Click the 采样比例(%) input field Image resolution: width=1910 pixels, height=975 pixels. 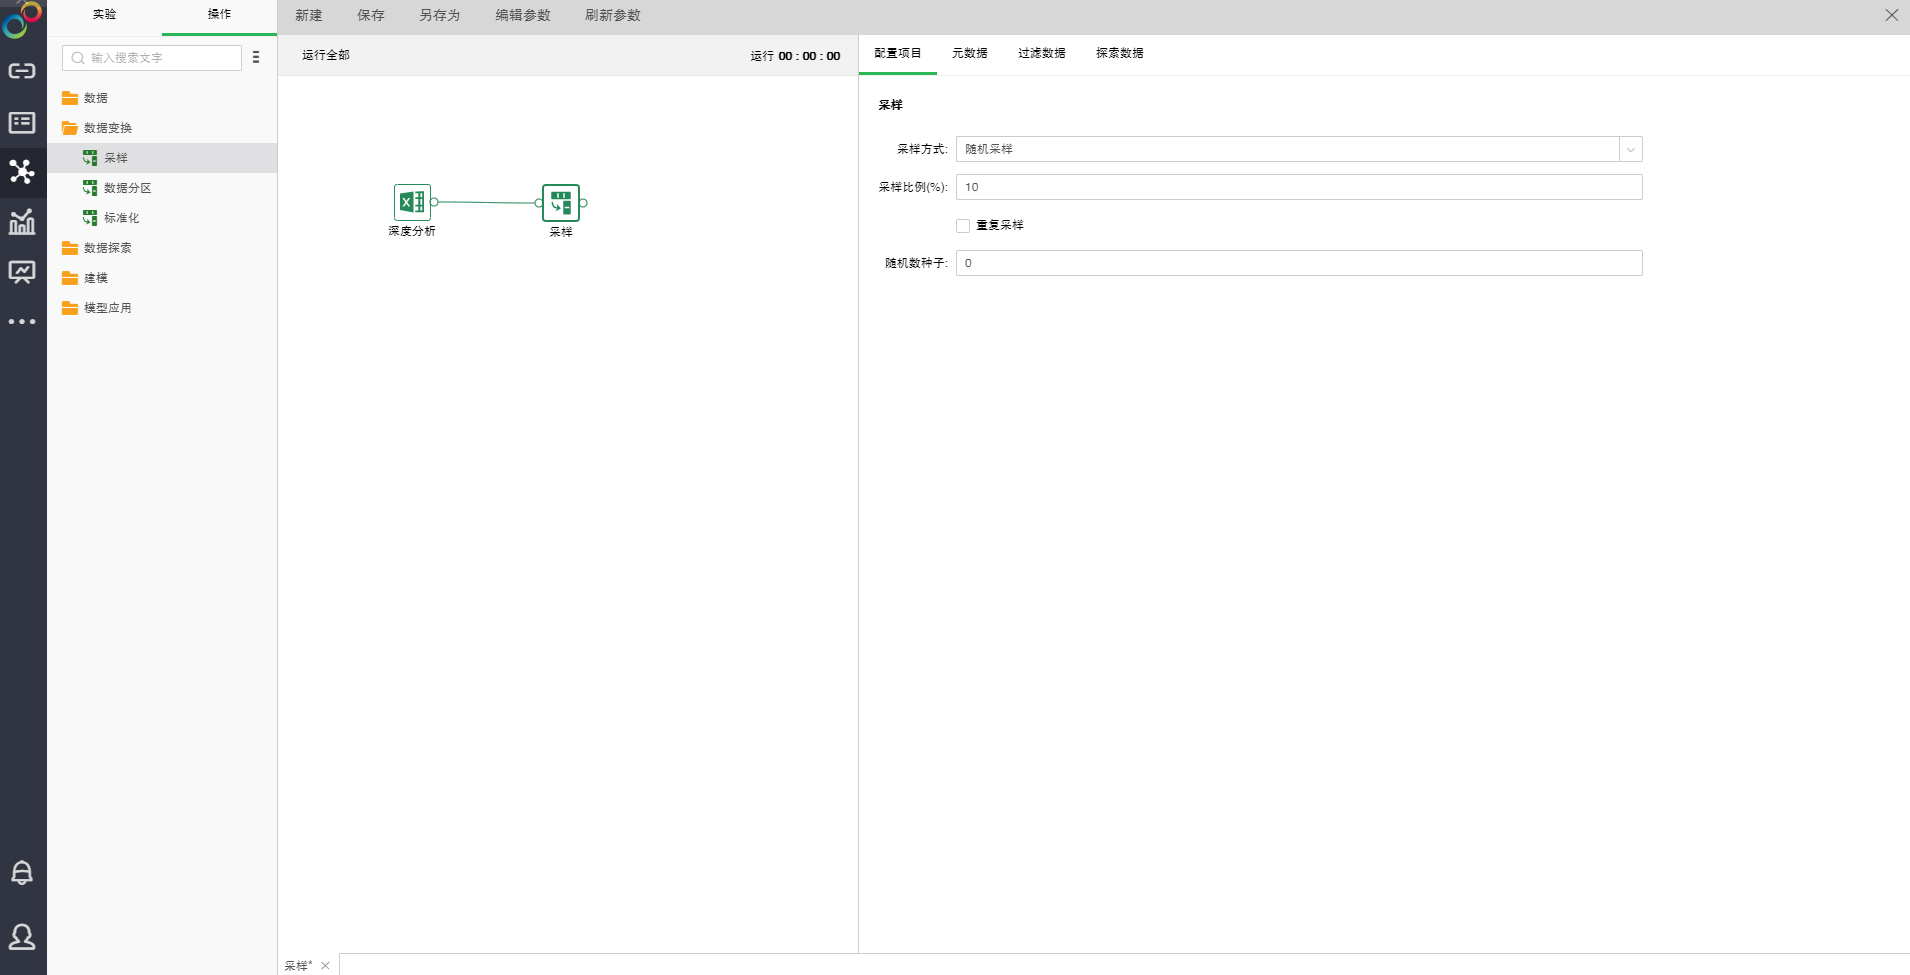[x=1298, y=187]
